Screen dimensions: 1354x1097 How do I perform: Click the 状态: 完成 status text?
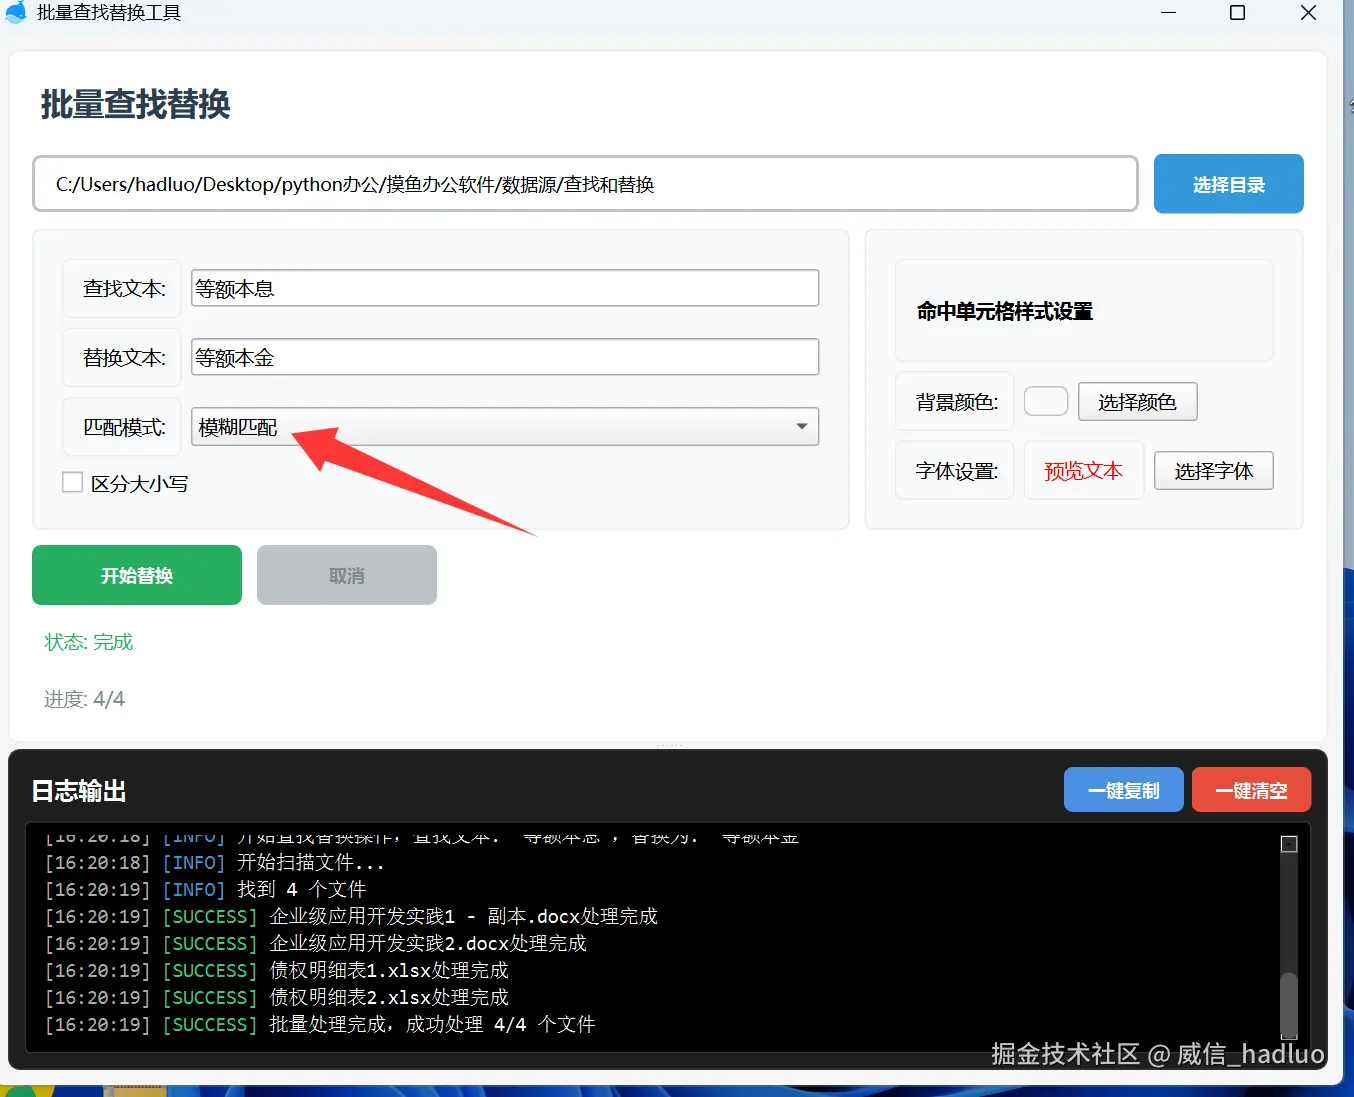tap(89, 642)
